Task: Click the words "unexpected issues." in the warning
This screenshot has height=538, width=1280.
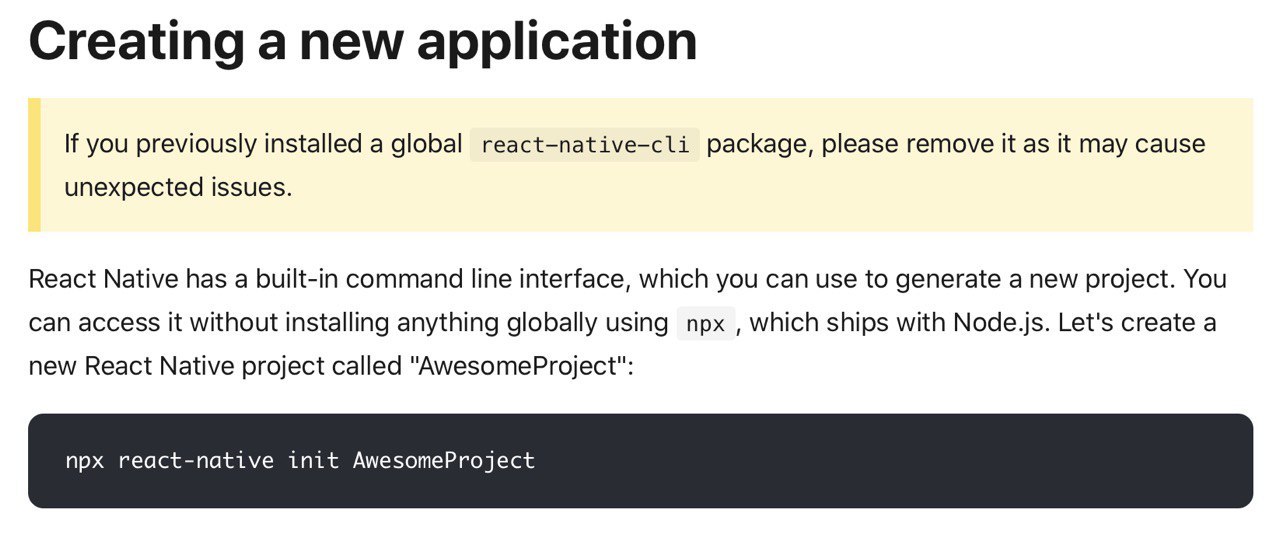Action: click(178, 187)
